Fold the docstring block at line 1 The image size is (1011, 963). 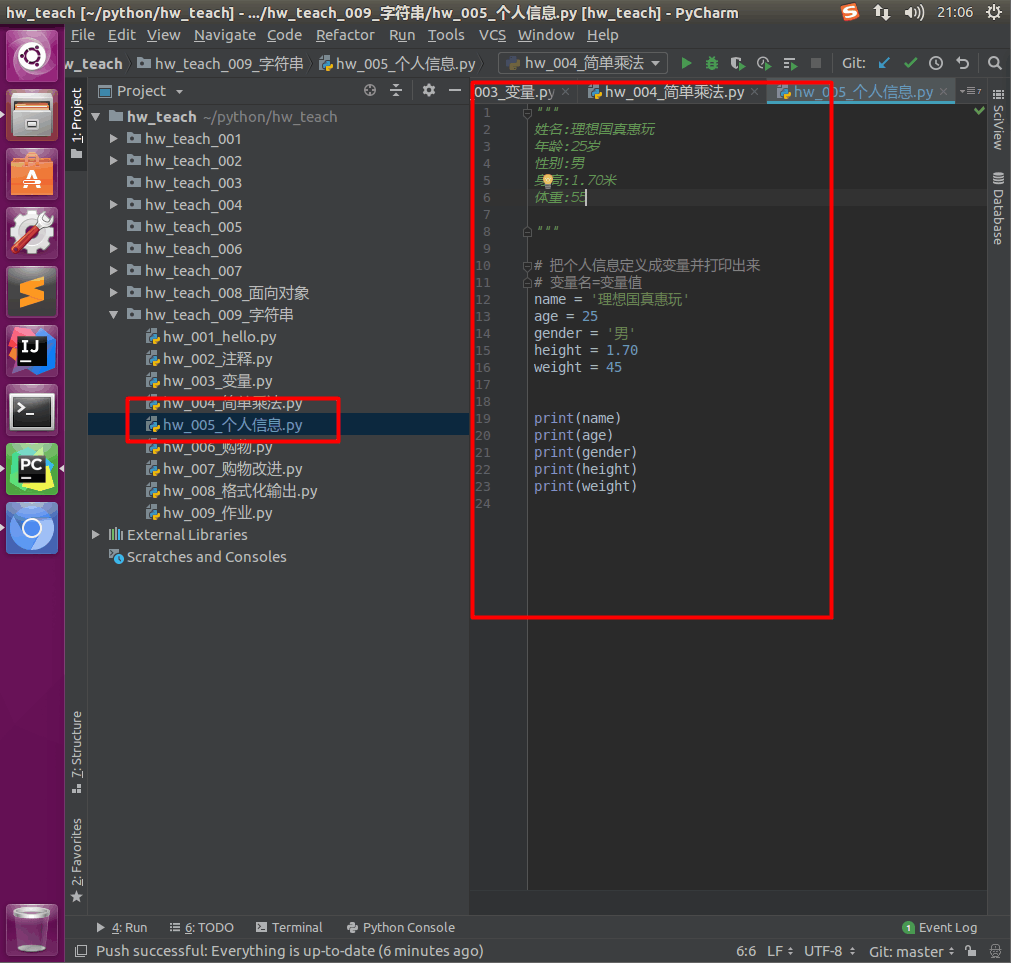[x=527, y=113]
